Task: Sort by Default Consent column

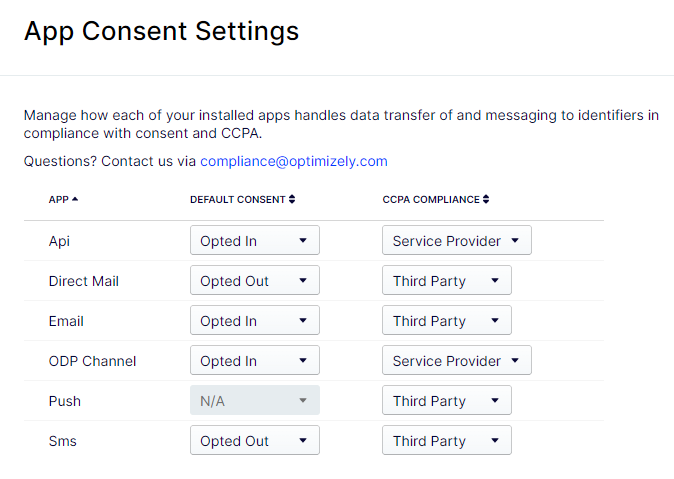Action: coord(242,199)
